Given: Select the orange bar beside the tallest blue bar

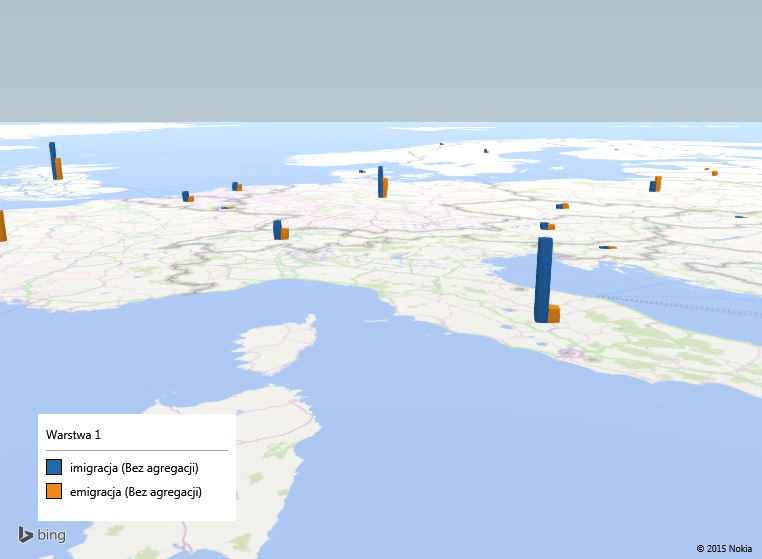Looking at the screenshot, I should pos(554,314).
